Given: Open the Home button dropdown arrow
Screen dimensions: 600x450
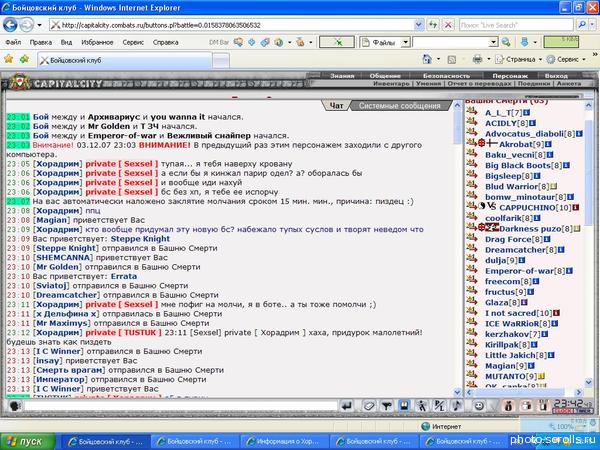Looking at the screenshot, I should [x=439, y=60].
